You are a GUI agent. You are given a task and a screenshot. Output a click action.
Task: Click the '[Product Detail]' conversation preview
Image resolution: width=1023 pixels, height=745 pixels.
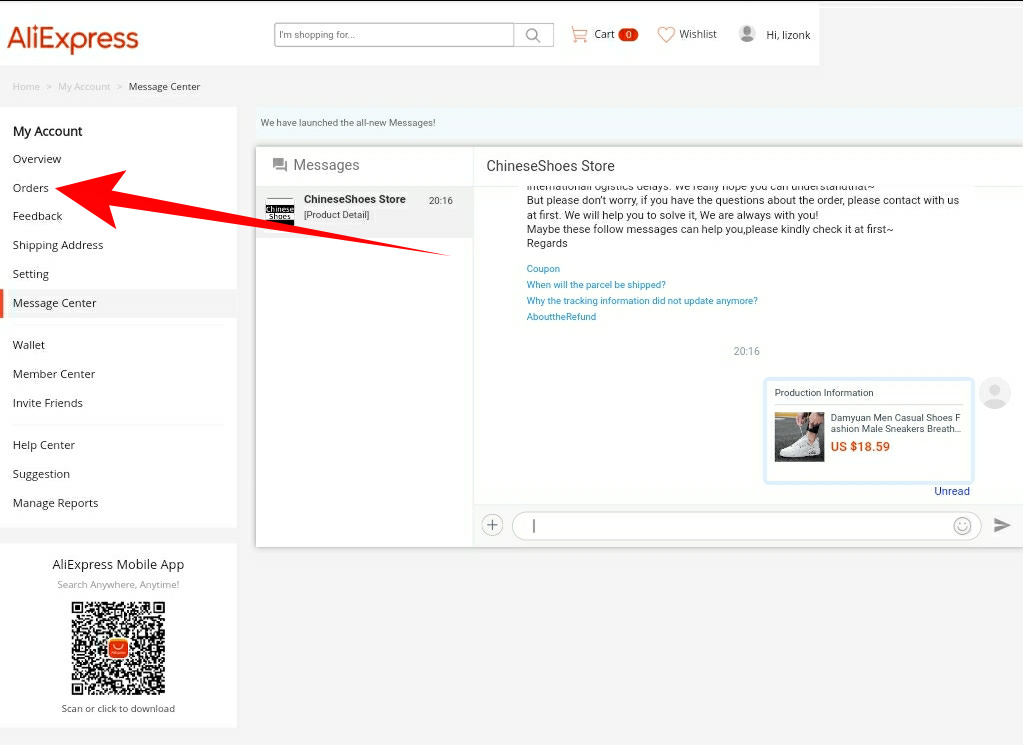click(337, 215)
